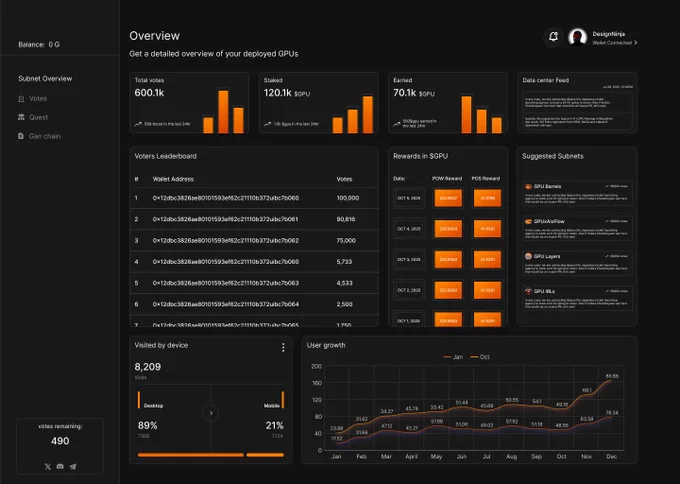Click the tallest bar in Total votes chart
Image resolution: width=680 pixels, height=484 pixels.
[x=223, y=112]
